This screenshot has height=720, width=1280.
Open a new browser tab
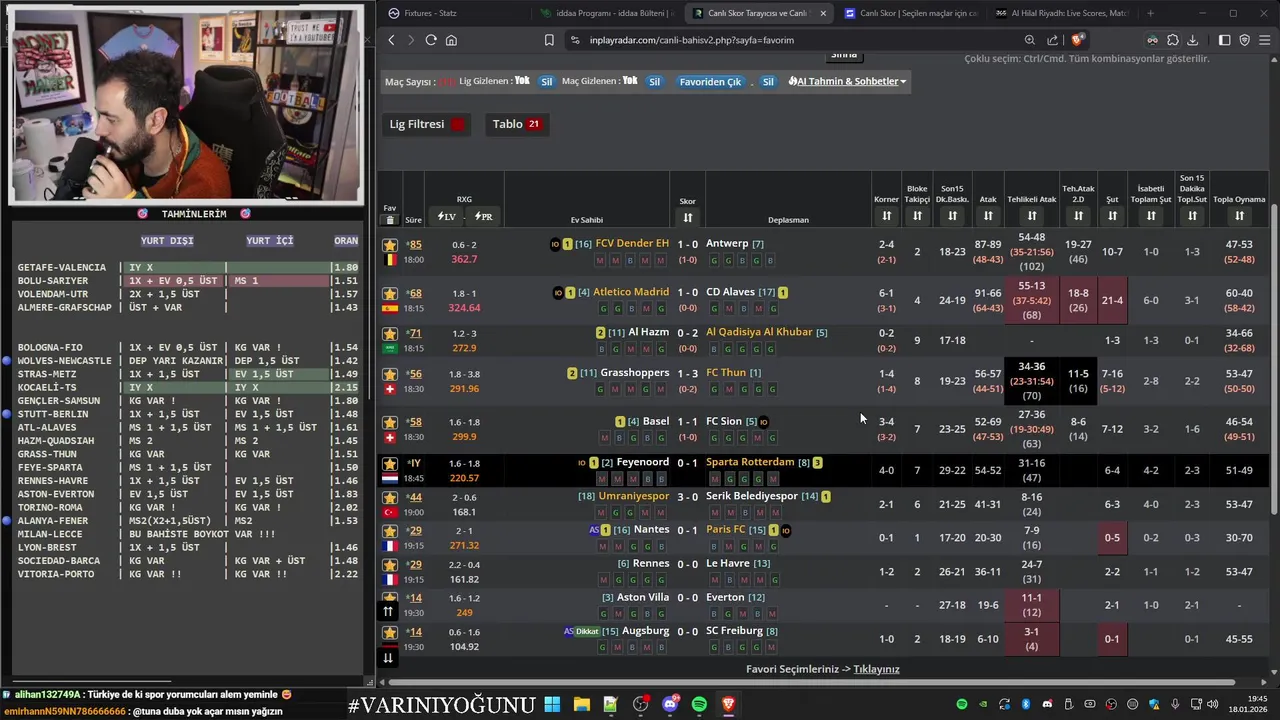coord(1150,13)
